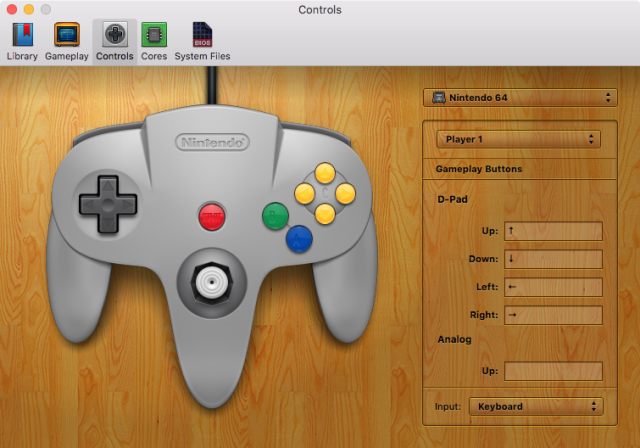Click the yellow C-Left button

pyautogui.click(x=304, y=193)
